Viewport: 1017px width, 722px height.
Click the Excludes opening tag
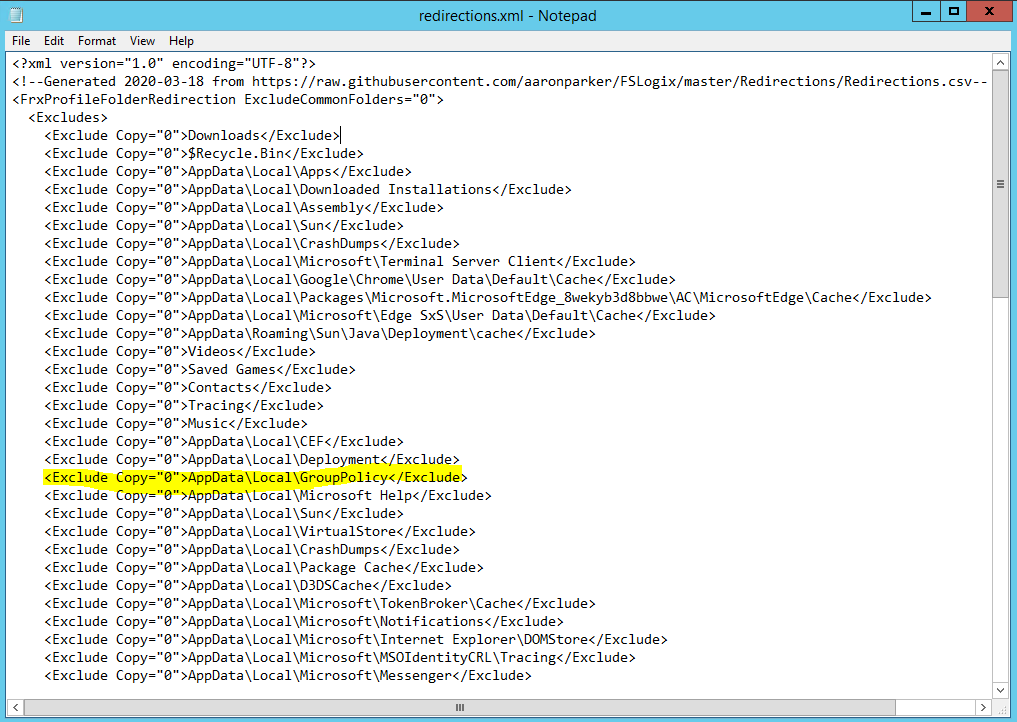pyautogui.click(x=68, y=117)
